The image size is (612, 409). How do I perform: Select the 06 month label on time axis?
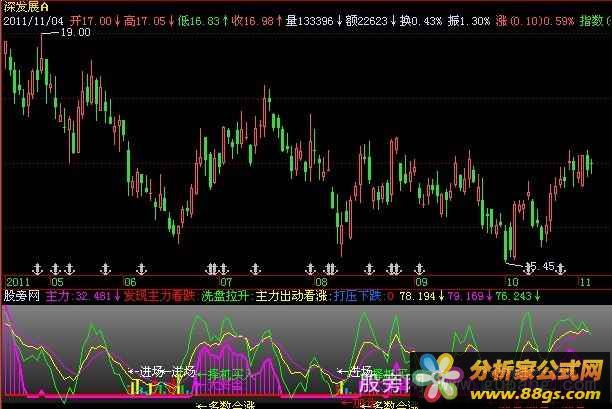click(130, 282)
